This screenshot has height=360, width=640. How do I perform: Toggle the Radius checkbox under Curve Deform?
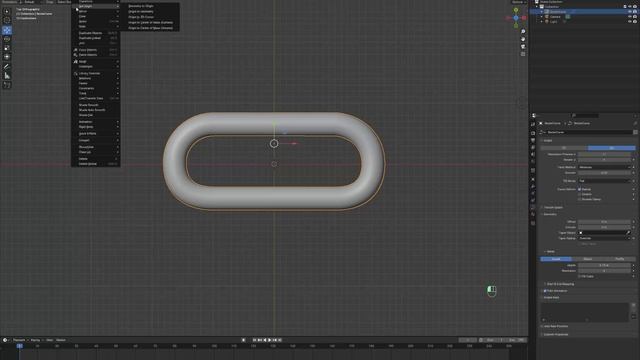click(580, 189)
